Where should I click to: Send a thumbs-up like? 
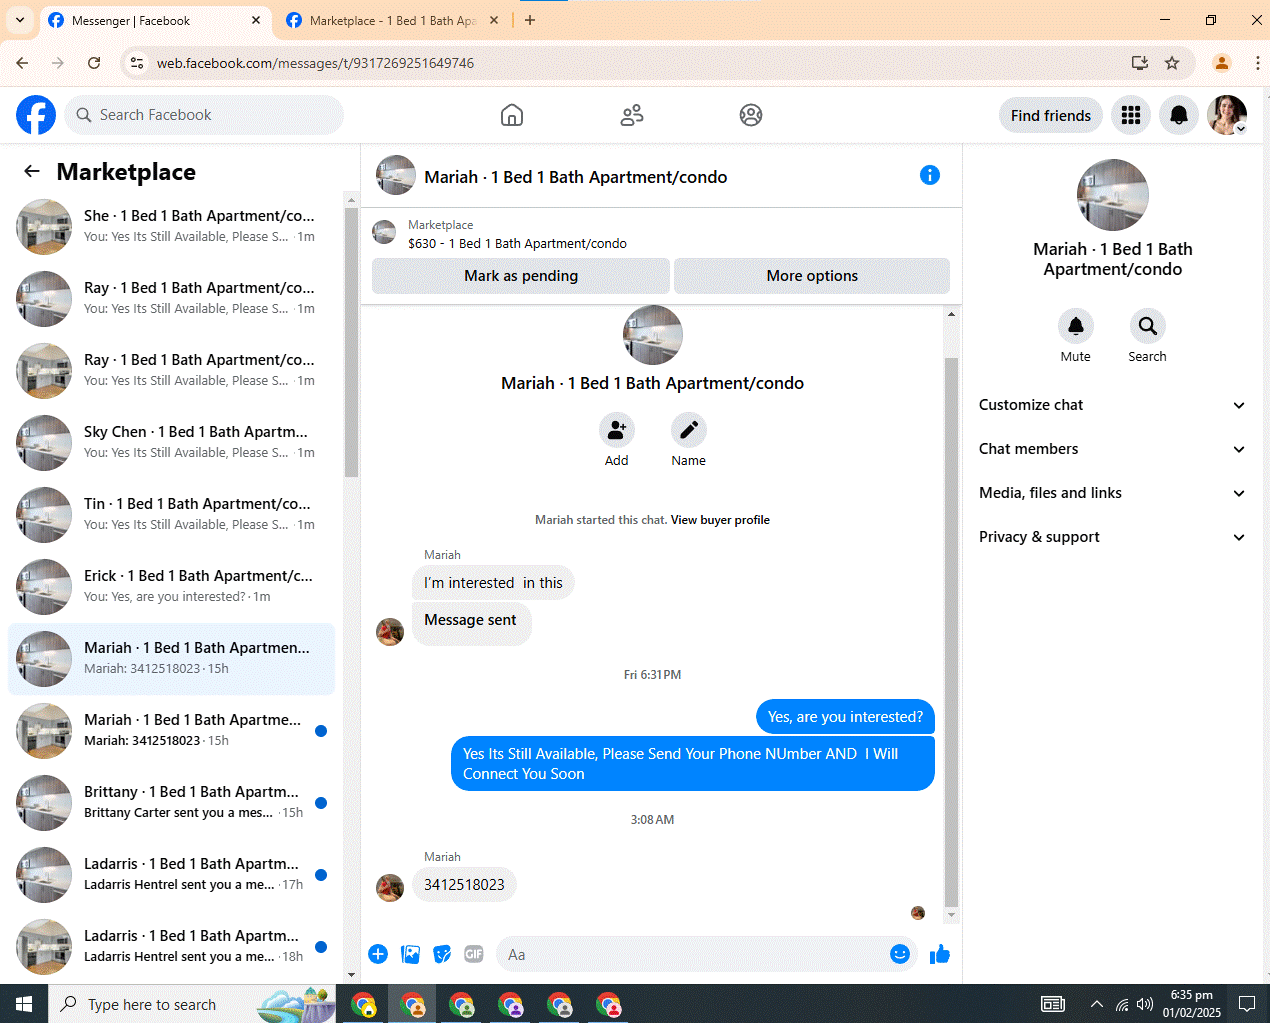pos(940,954)
